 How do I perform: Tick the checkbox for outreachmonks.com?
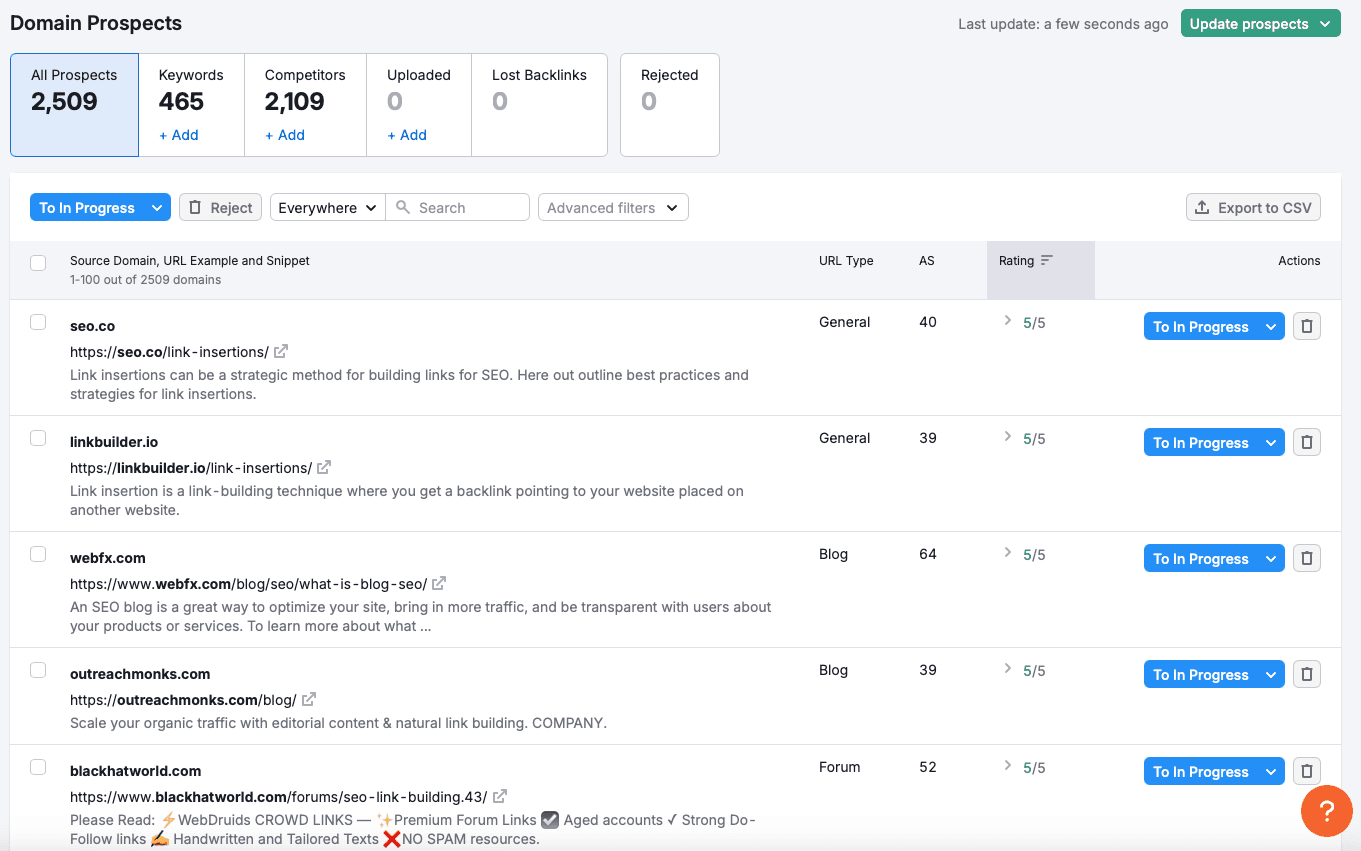[38, 670]
